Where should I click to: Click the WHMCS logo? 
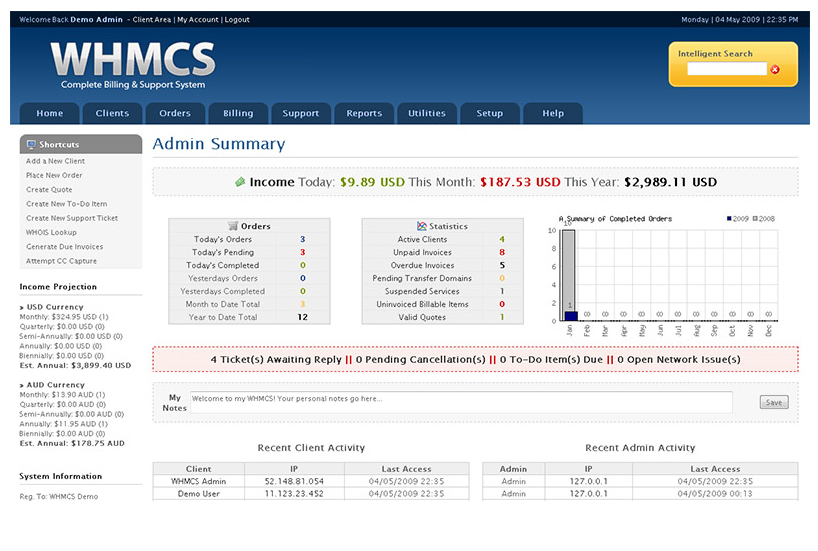(x=133, y=66)
